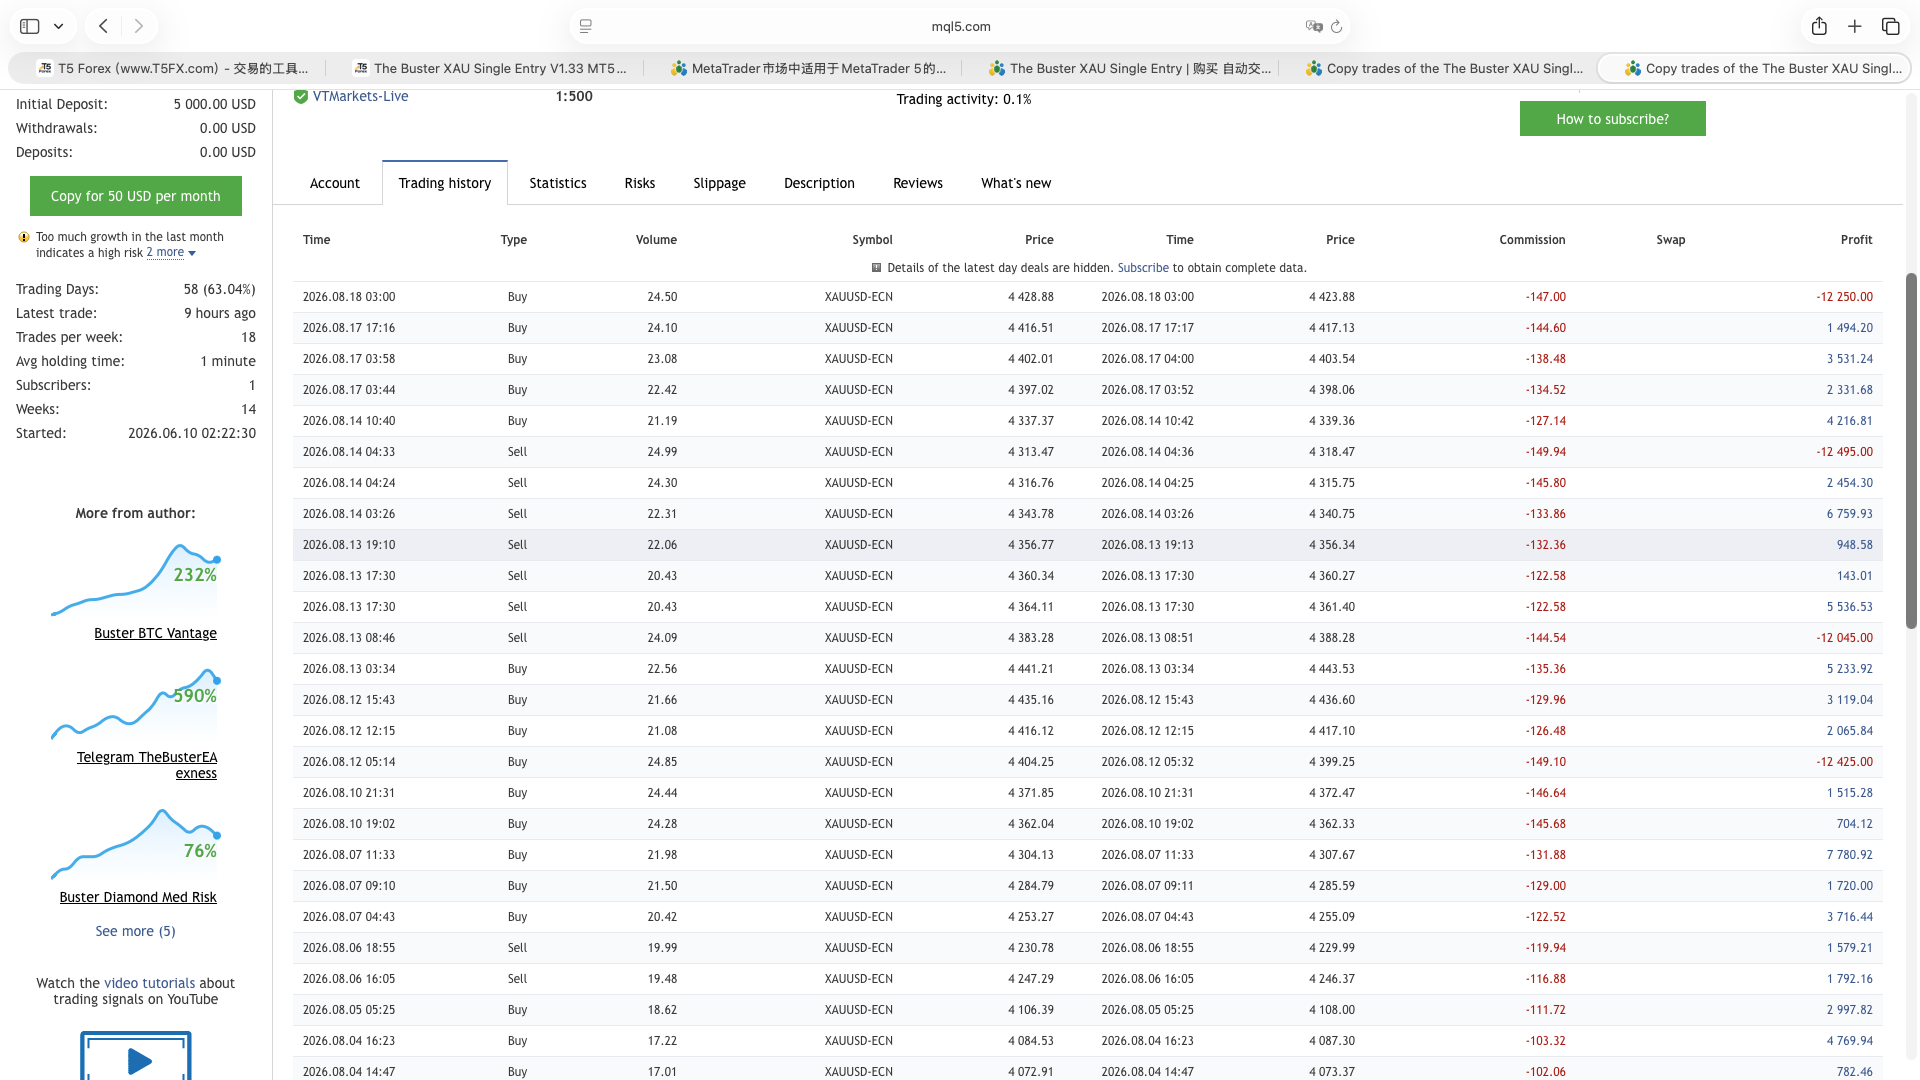The width and height of the screenshot is (1920, 1080).
Task: Open the What's new tab
Action: [x=1016, y=183]
